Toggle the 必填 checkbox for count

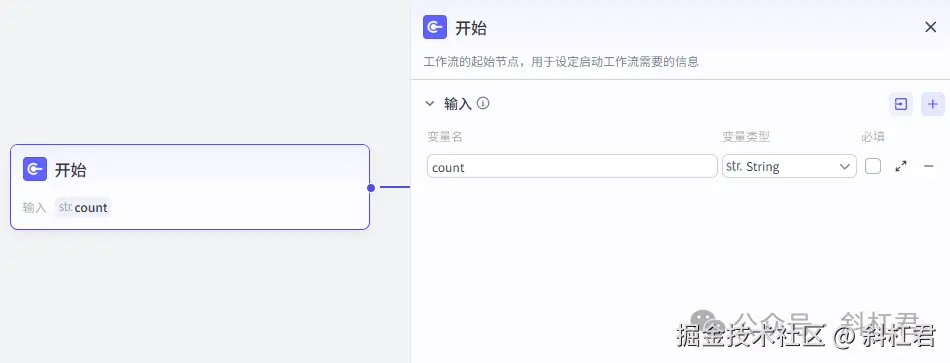pyautogui.click(x=873, y=166)
